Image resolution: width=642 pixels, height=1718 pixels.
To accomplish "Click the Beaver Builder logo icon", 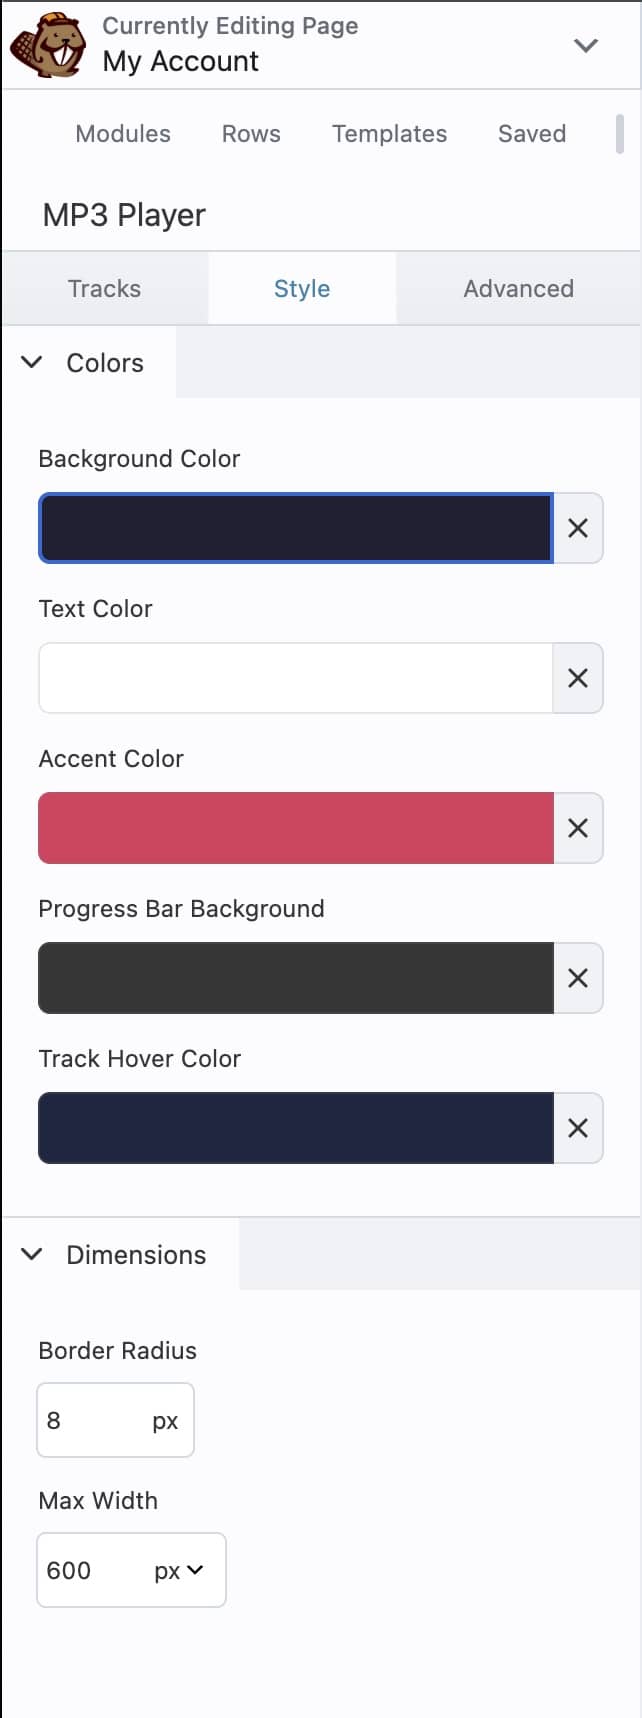I will tap(47, 45).
